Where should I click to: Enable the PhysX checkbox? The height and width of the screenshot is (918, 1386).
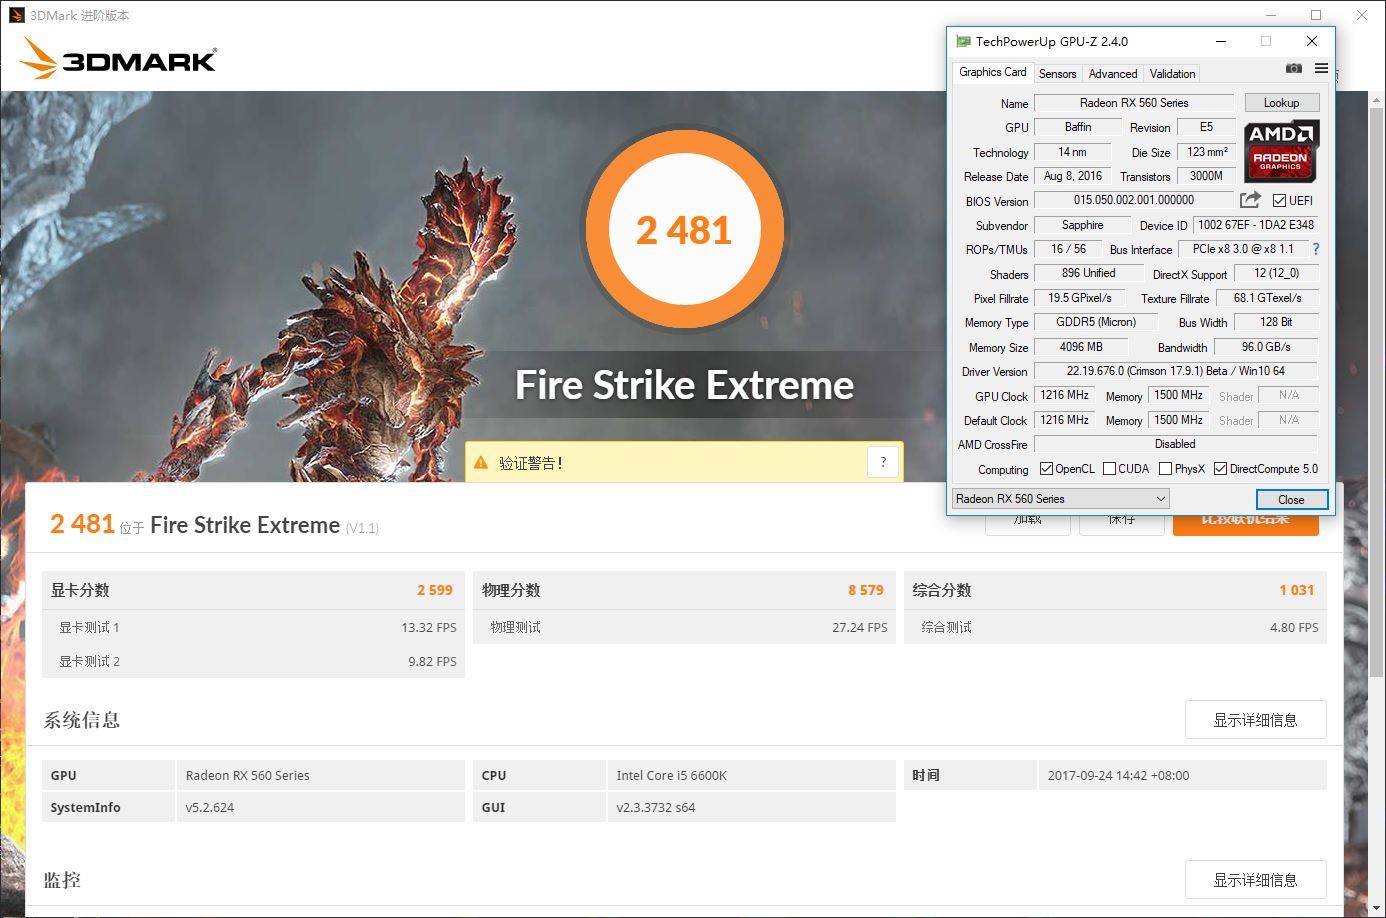point(1165,469)
